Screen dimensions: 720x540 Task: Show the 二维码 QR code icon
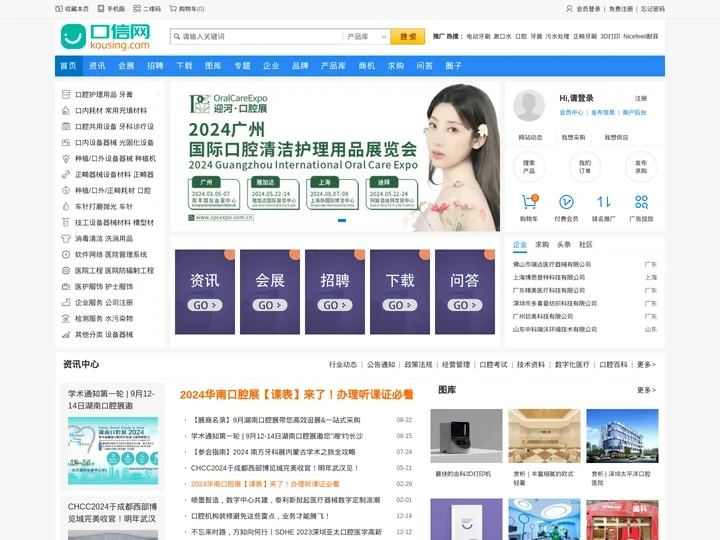(x=137, y=9)
